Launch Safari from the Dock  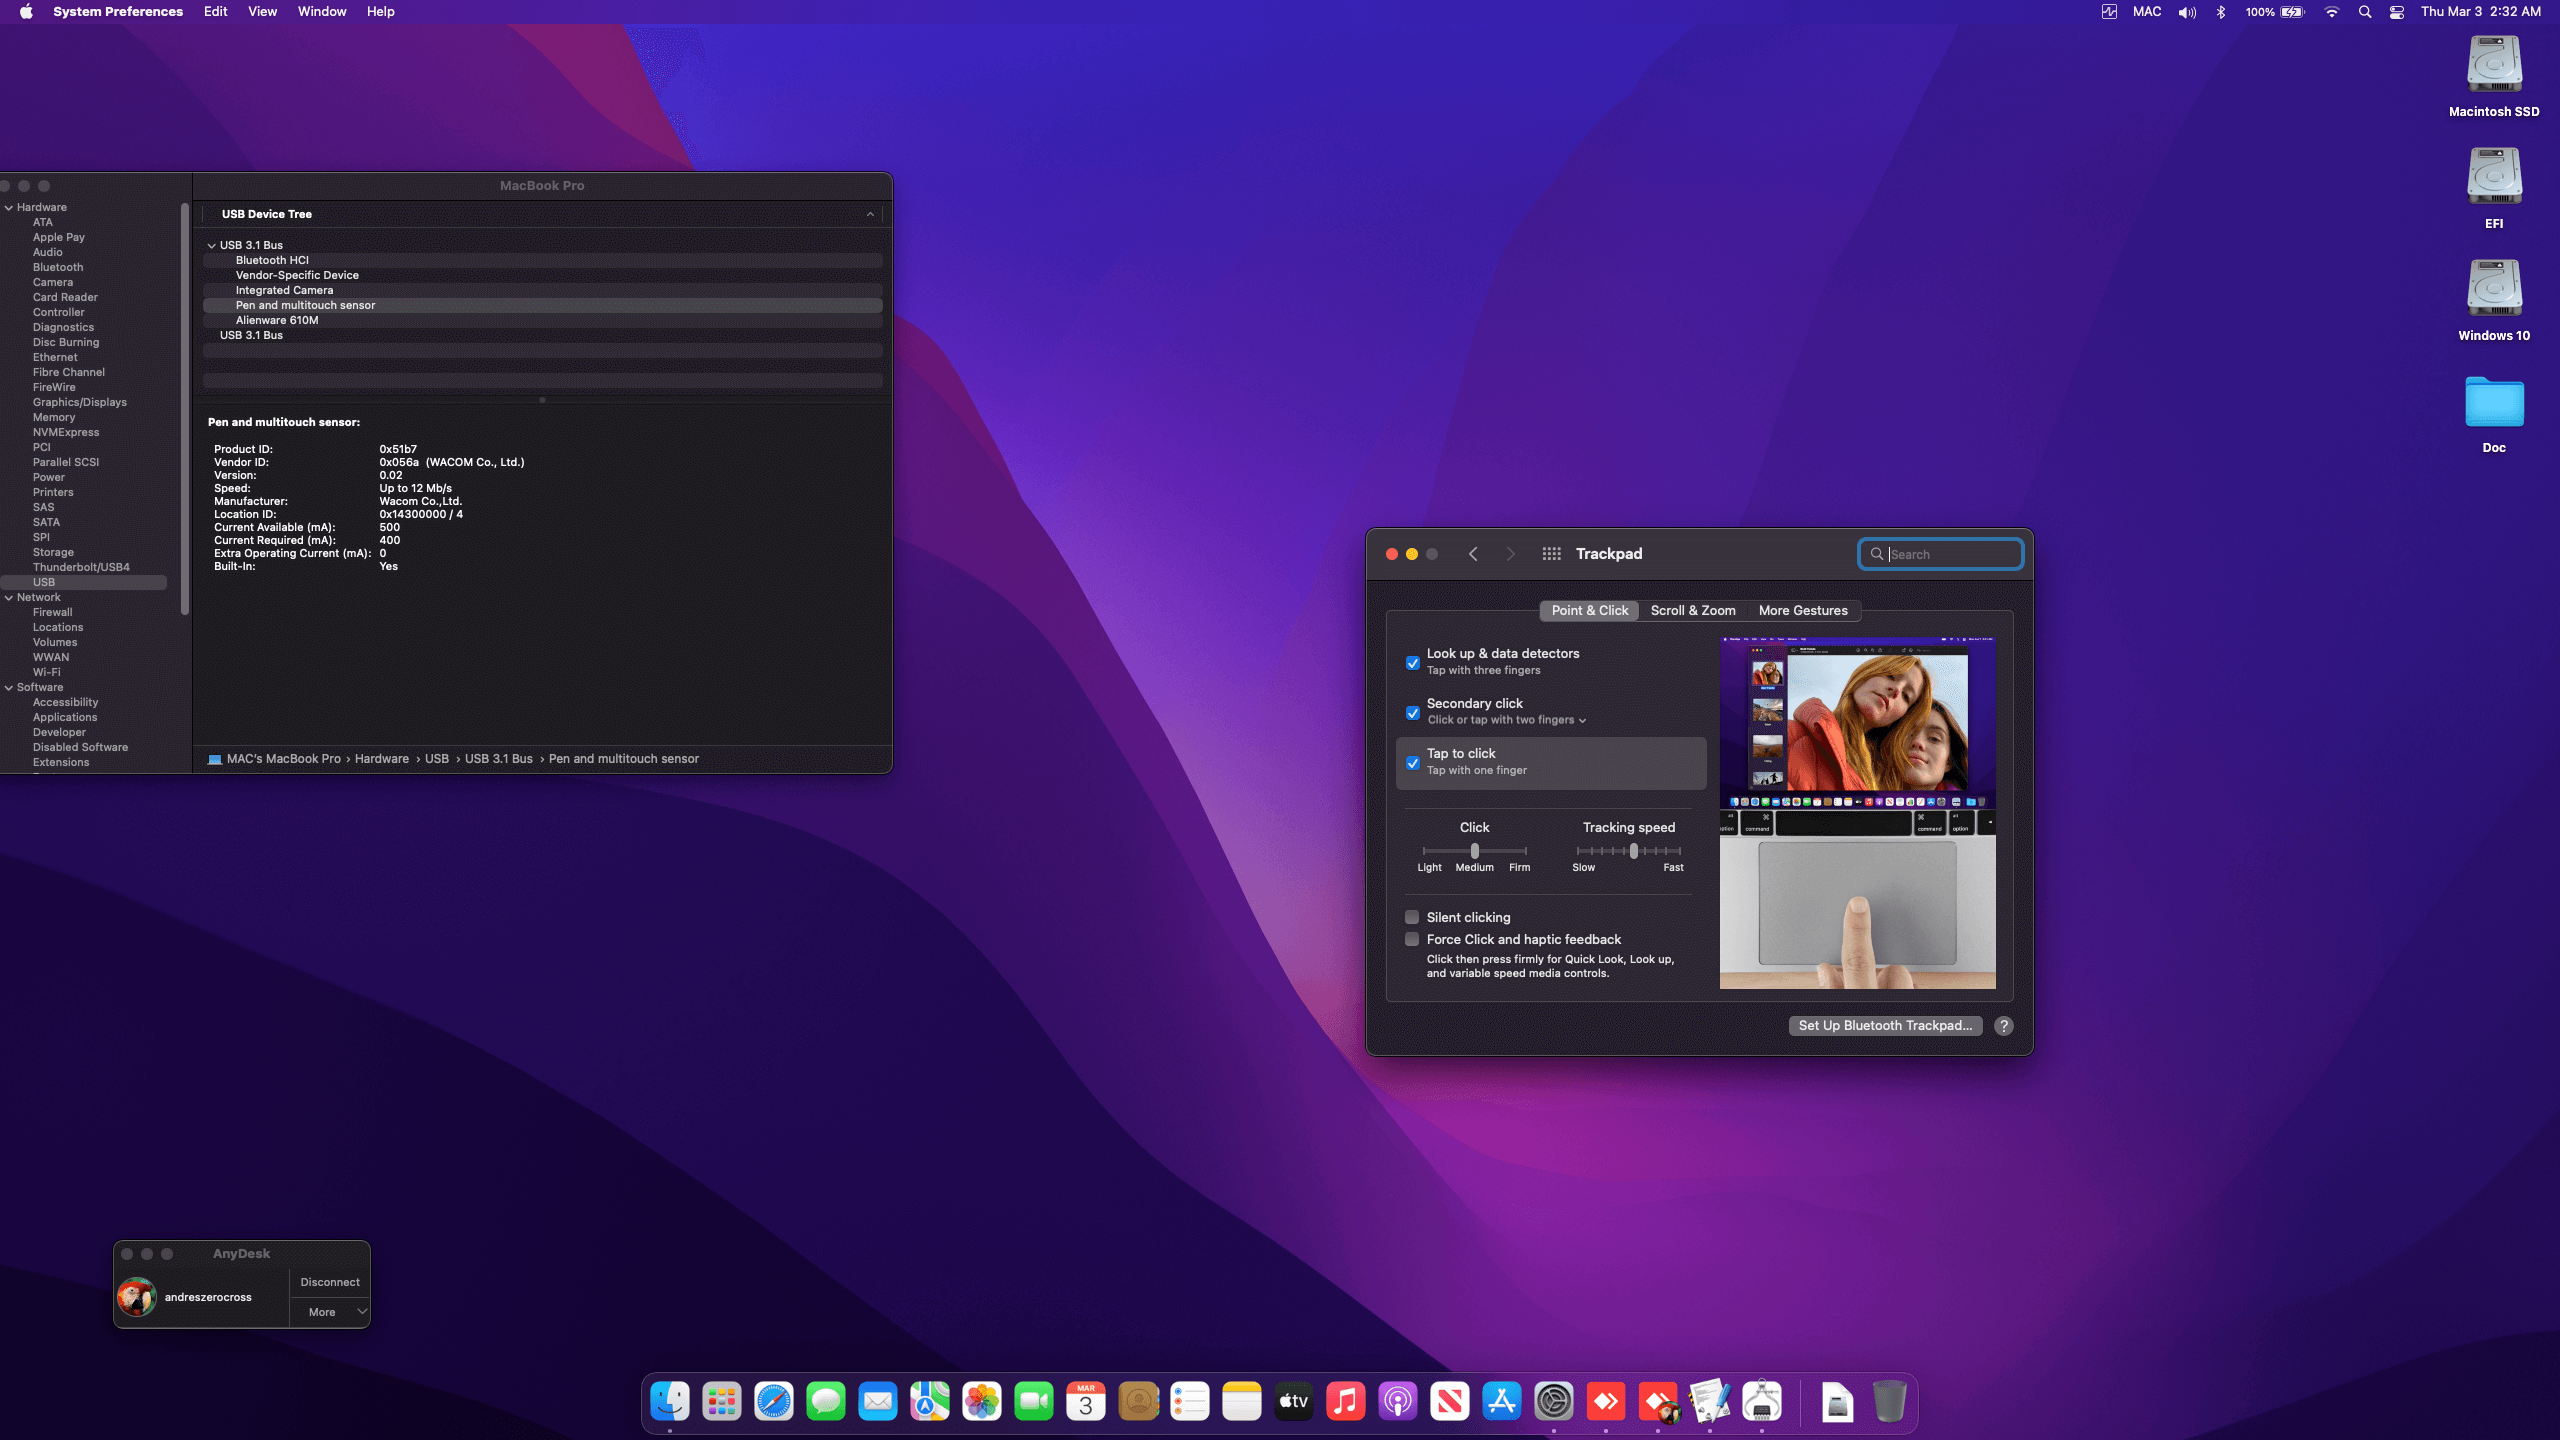[x=774, y=1402]
